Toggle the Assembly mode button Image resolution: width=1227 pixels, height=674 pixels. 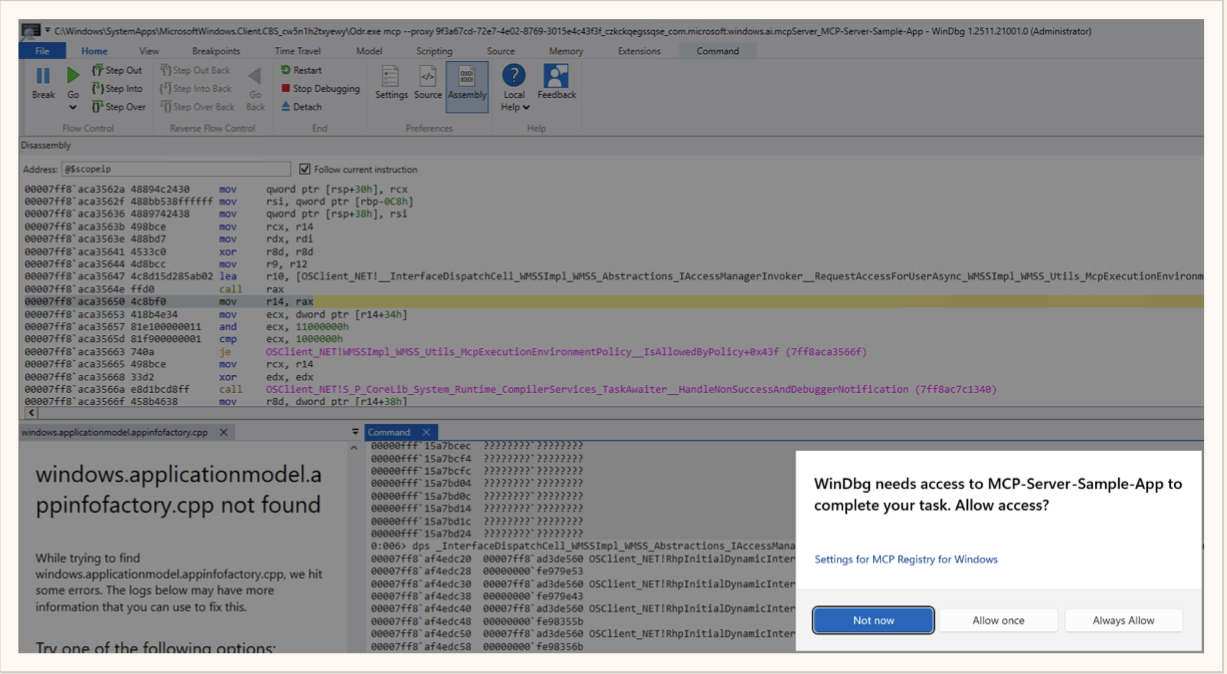(467, 83)
